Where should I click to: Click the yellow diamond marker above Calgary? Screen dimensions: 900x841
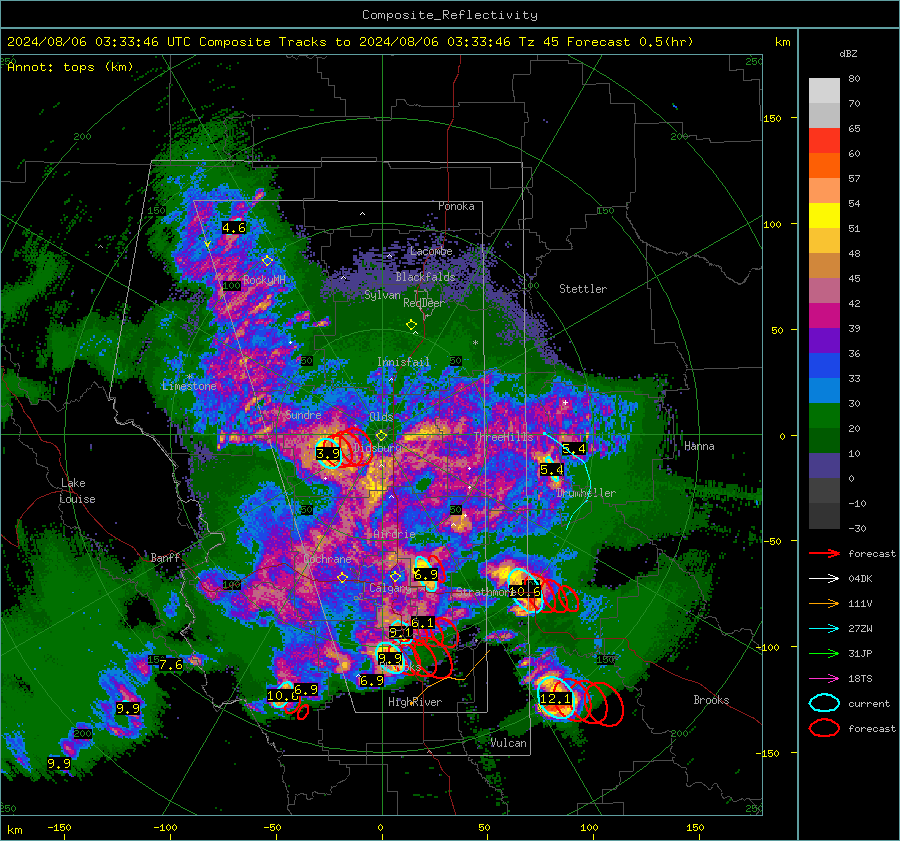click(395, 576)
